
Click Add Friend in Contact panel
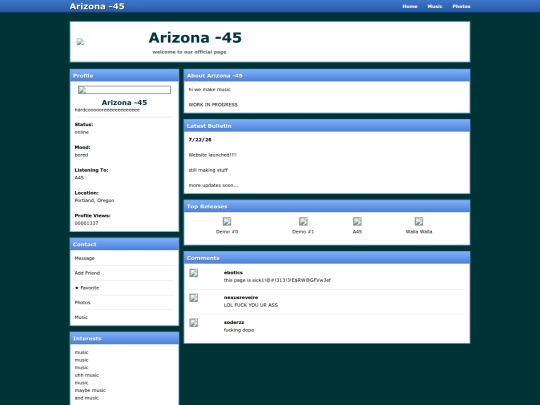[87, 273]
